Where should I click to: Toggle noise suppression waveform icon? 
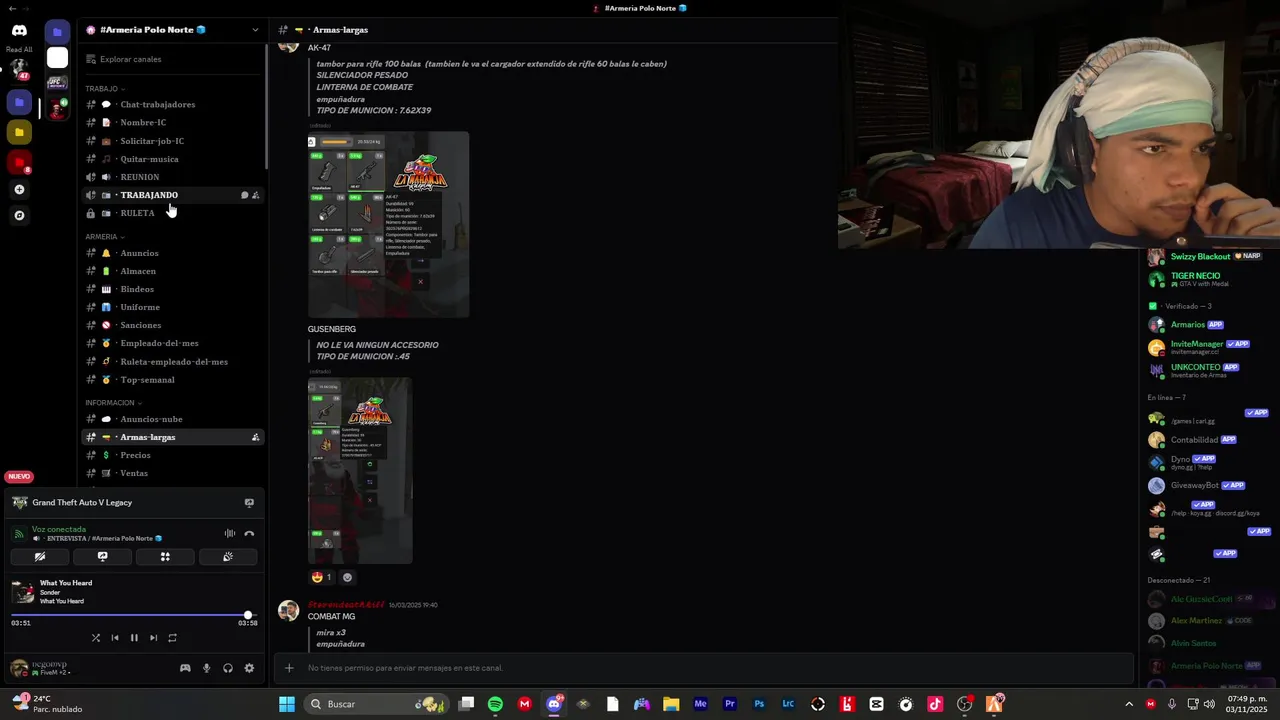tap(230, 534)
